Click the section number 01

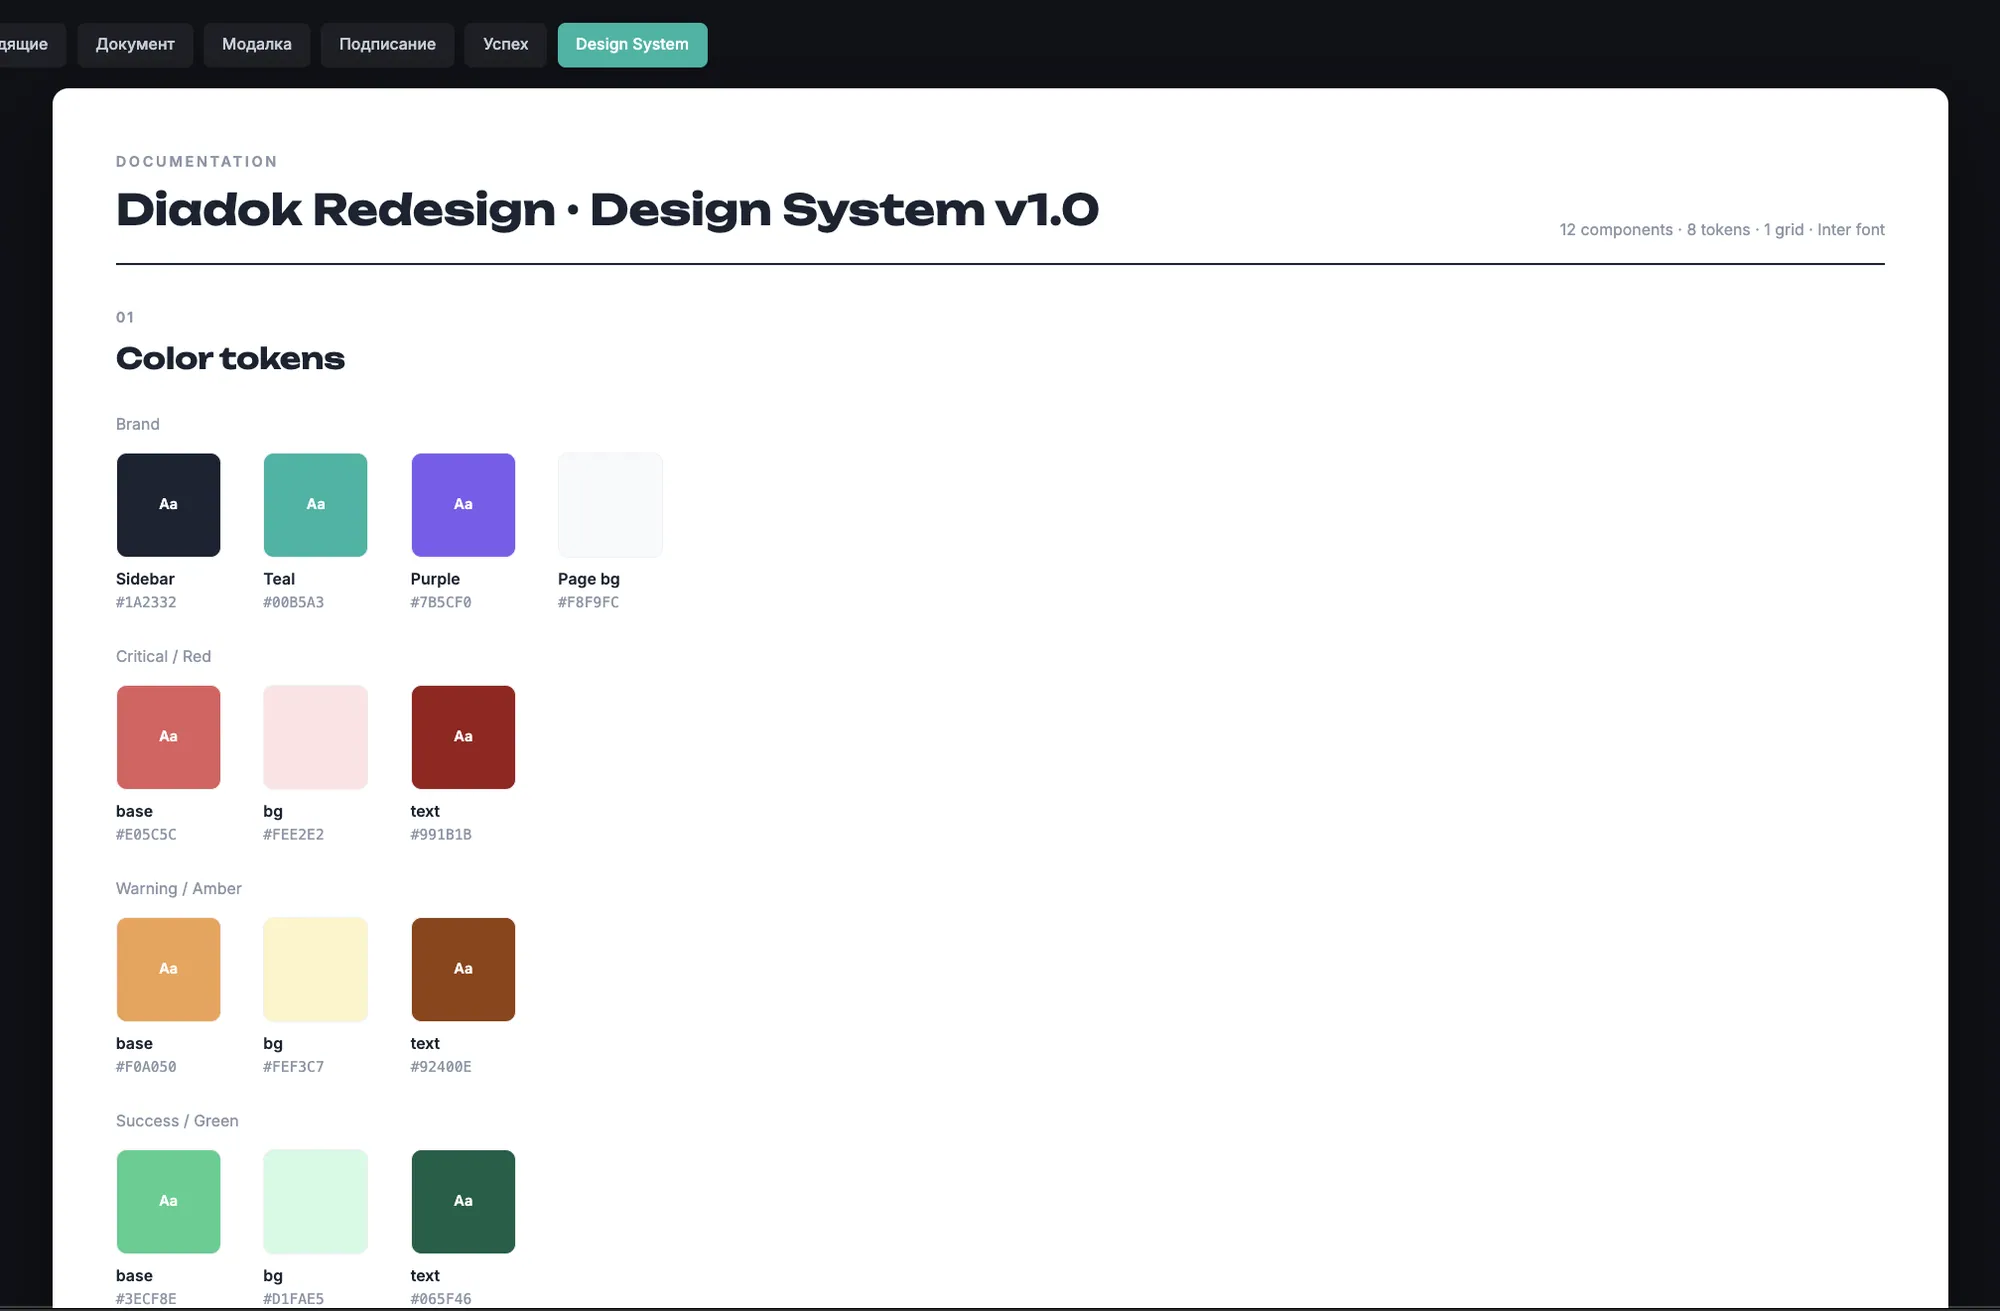pyautogui.click(x=125, y=317)
